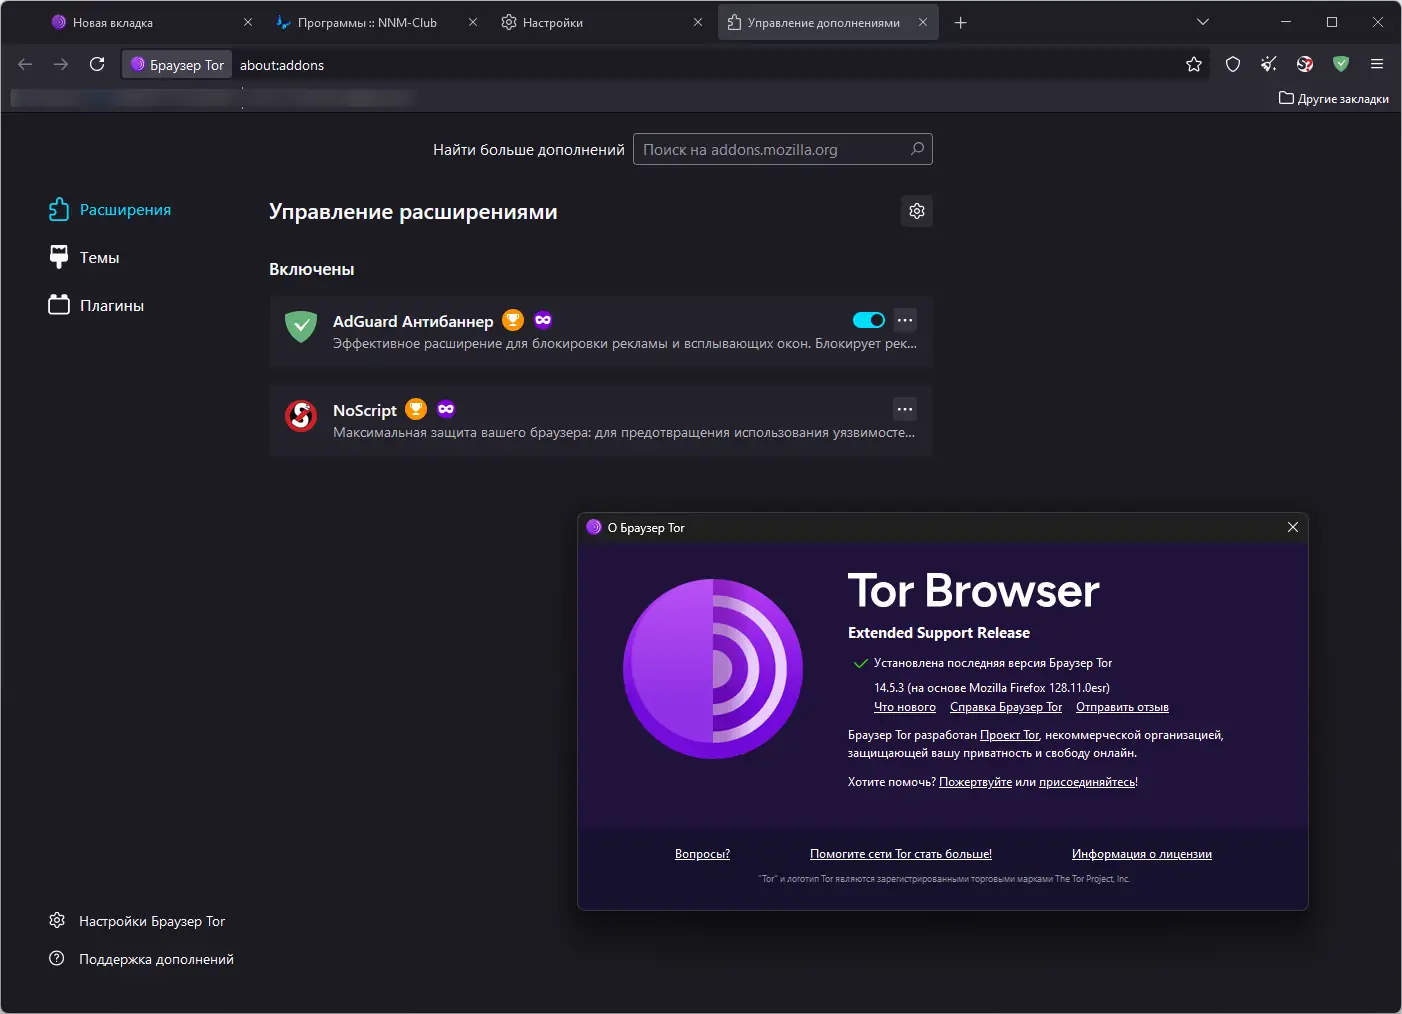Click the recommended trophy badge next to AdGuard
This screenshot has height=1014, width=1402.
(x=513, y=320)
